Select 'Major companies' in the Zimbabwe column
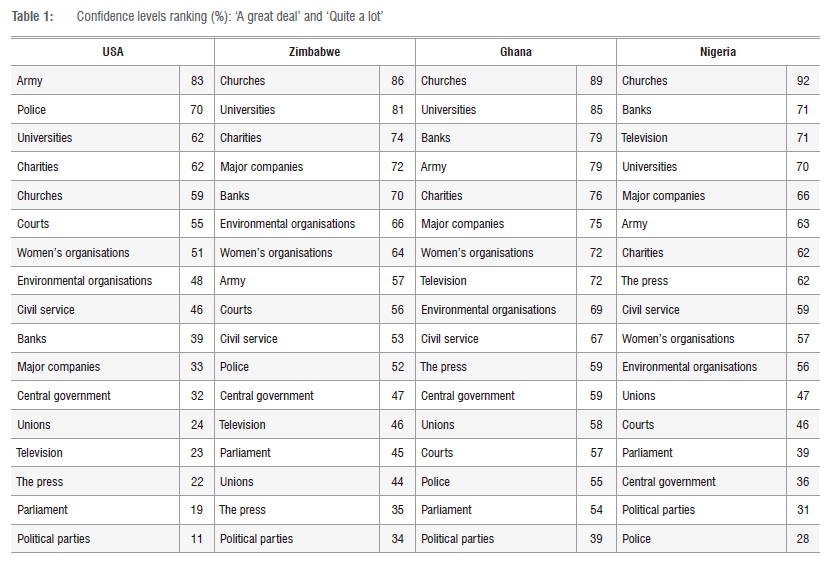This screenshot has width=834, height=567. click(261, 166)
